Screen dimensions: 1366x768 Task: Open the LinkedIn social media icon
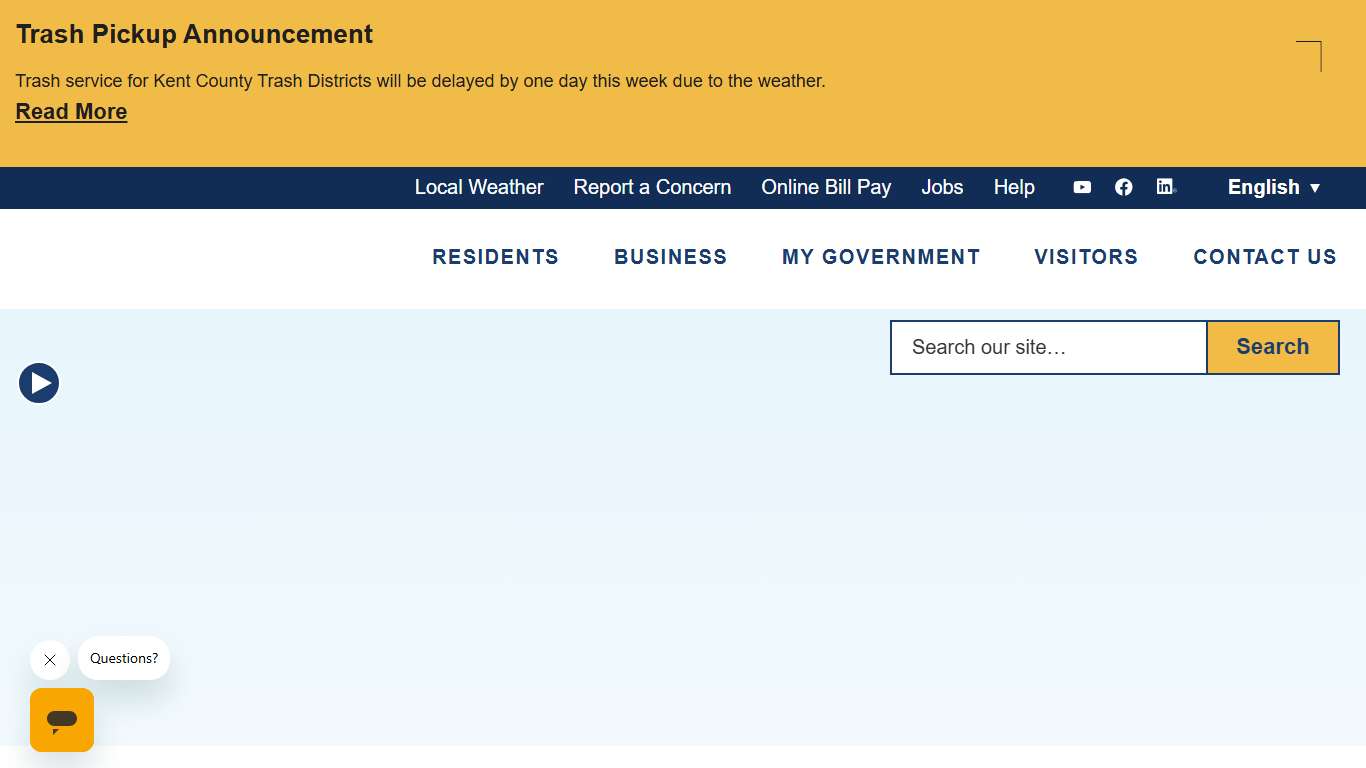[x=1165, y=187]
